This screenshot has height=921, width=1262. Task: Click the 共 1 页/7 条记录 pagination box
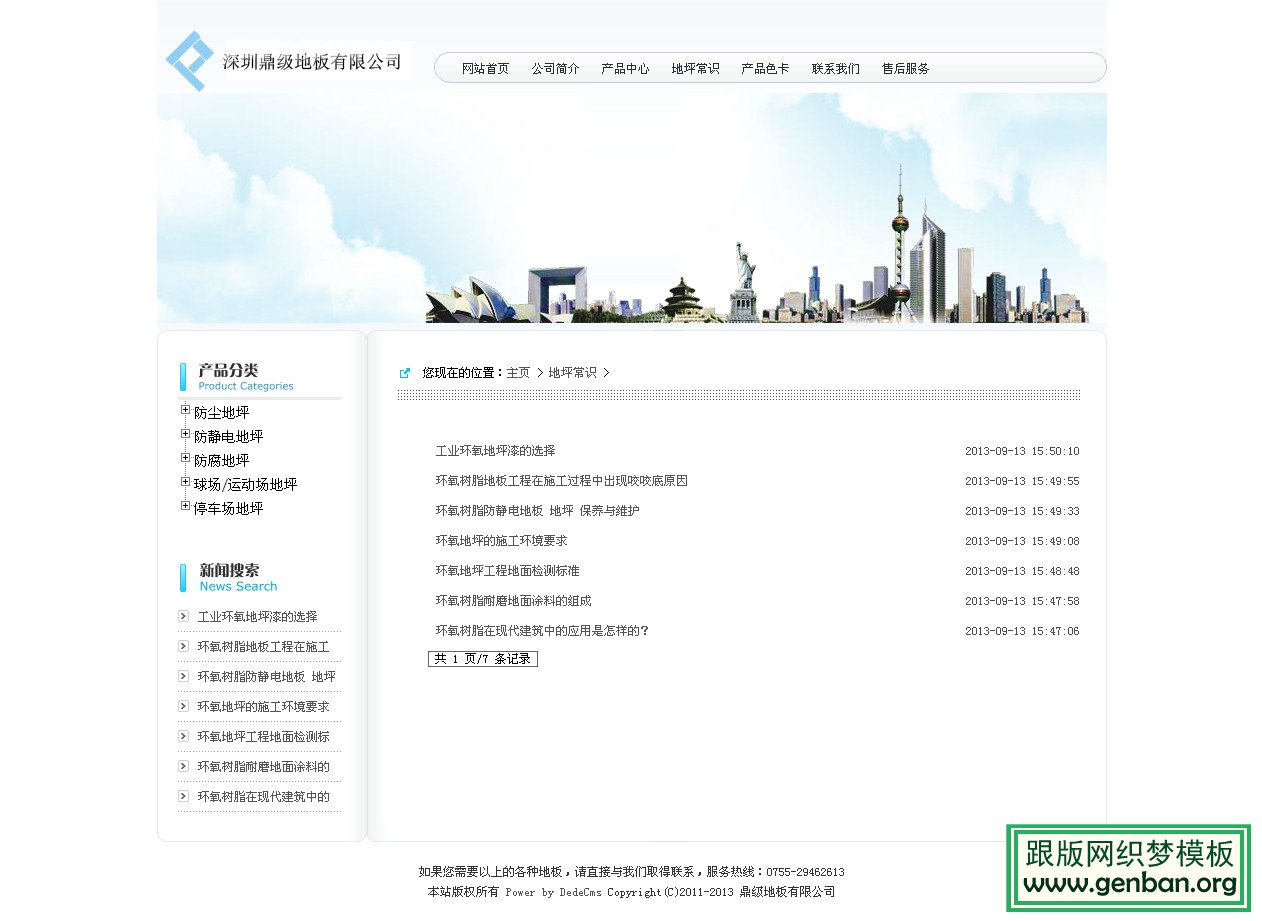(483, 659)
